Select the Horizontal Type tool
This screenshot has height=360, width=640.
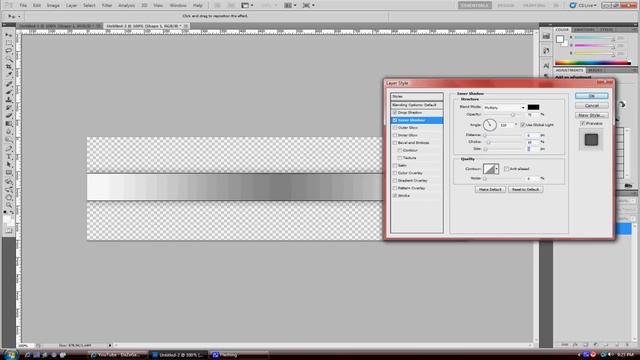coord(9,157)
